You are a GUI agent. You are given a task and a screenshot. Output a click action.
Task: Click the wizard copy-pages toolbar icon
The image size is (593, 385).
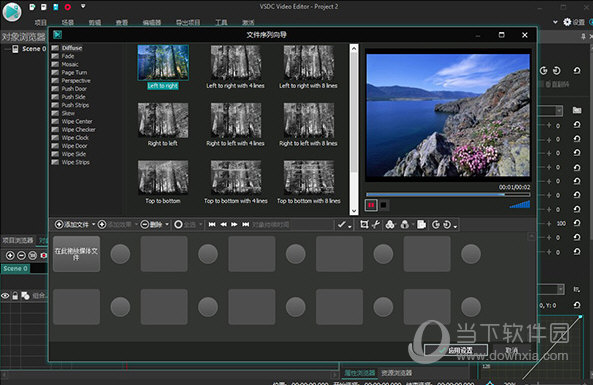421,225
